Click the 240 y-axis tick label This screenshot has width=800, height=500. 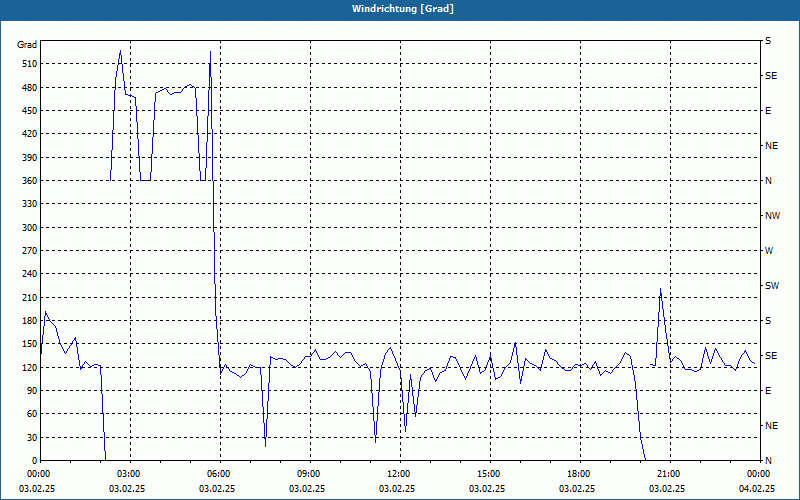(x=30, y=274)
